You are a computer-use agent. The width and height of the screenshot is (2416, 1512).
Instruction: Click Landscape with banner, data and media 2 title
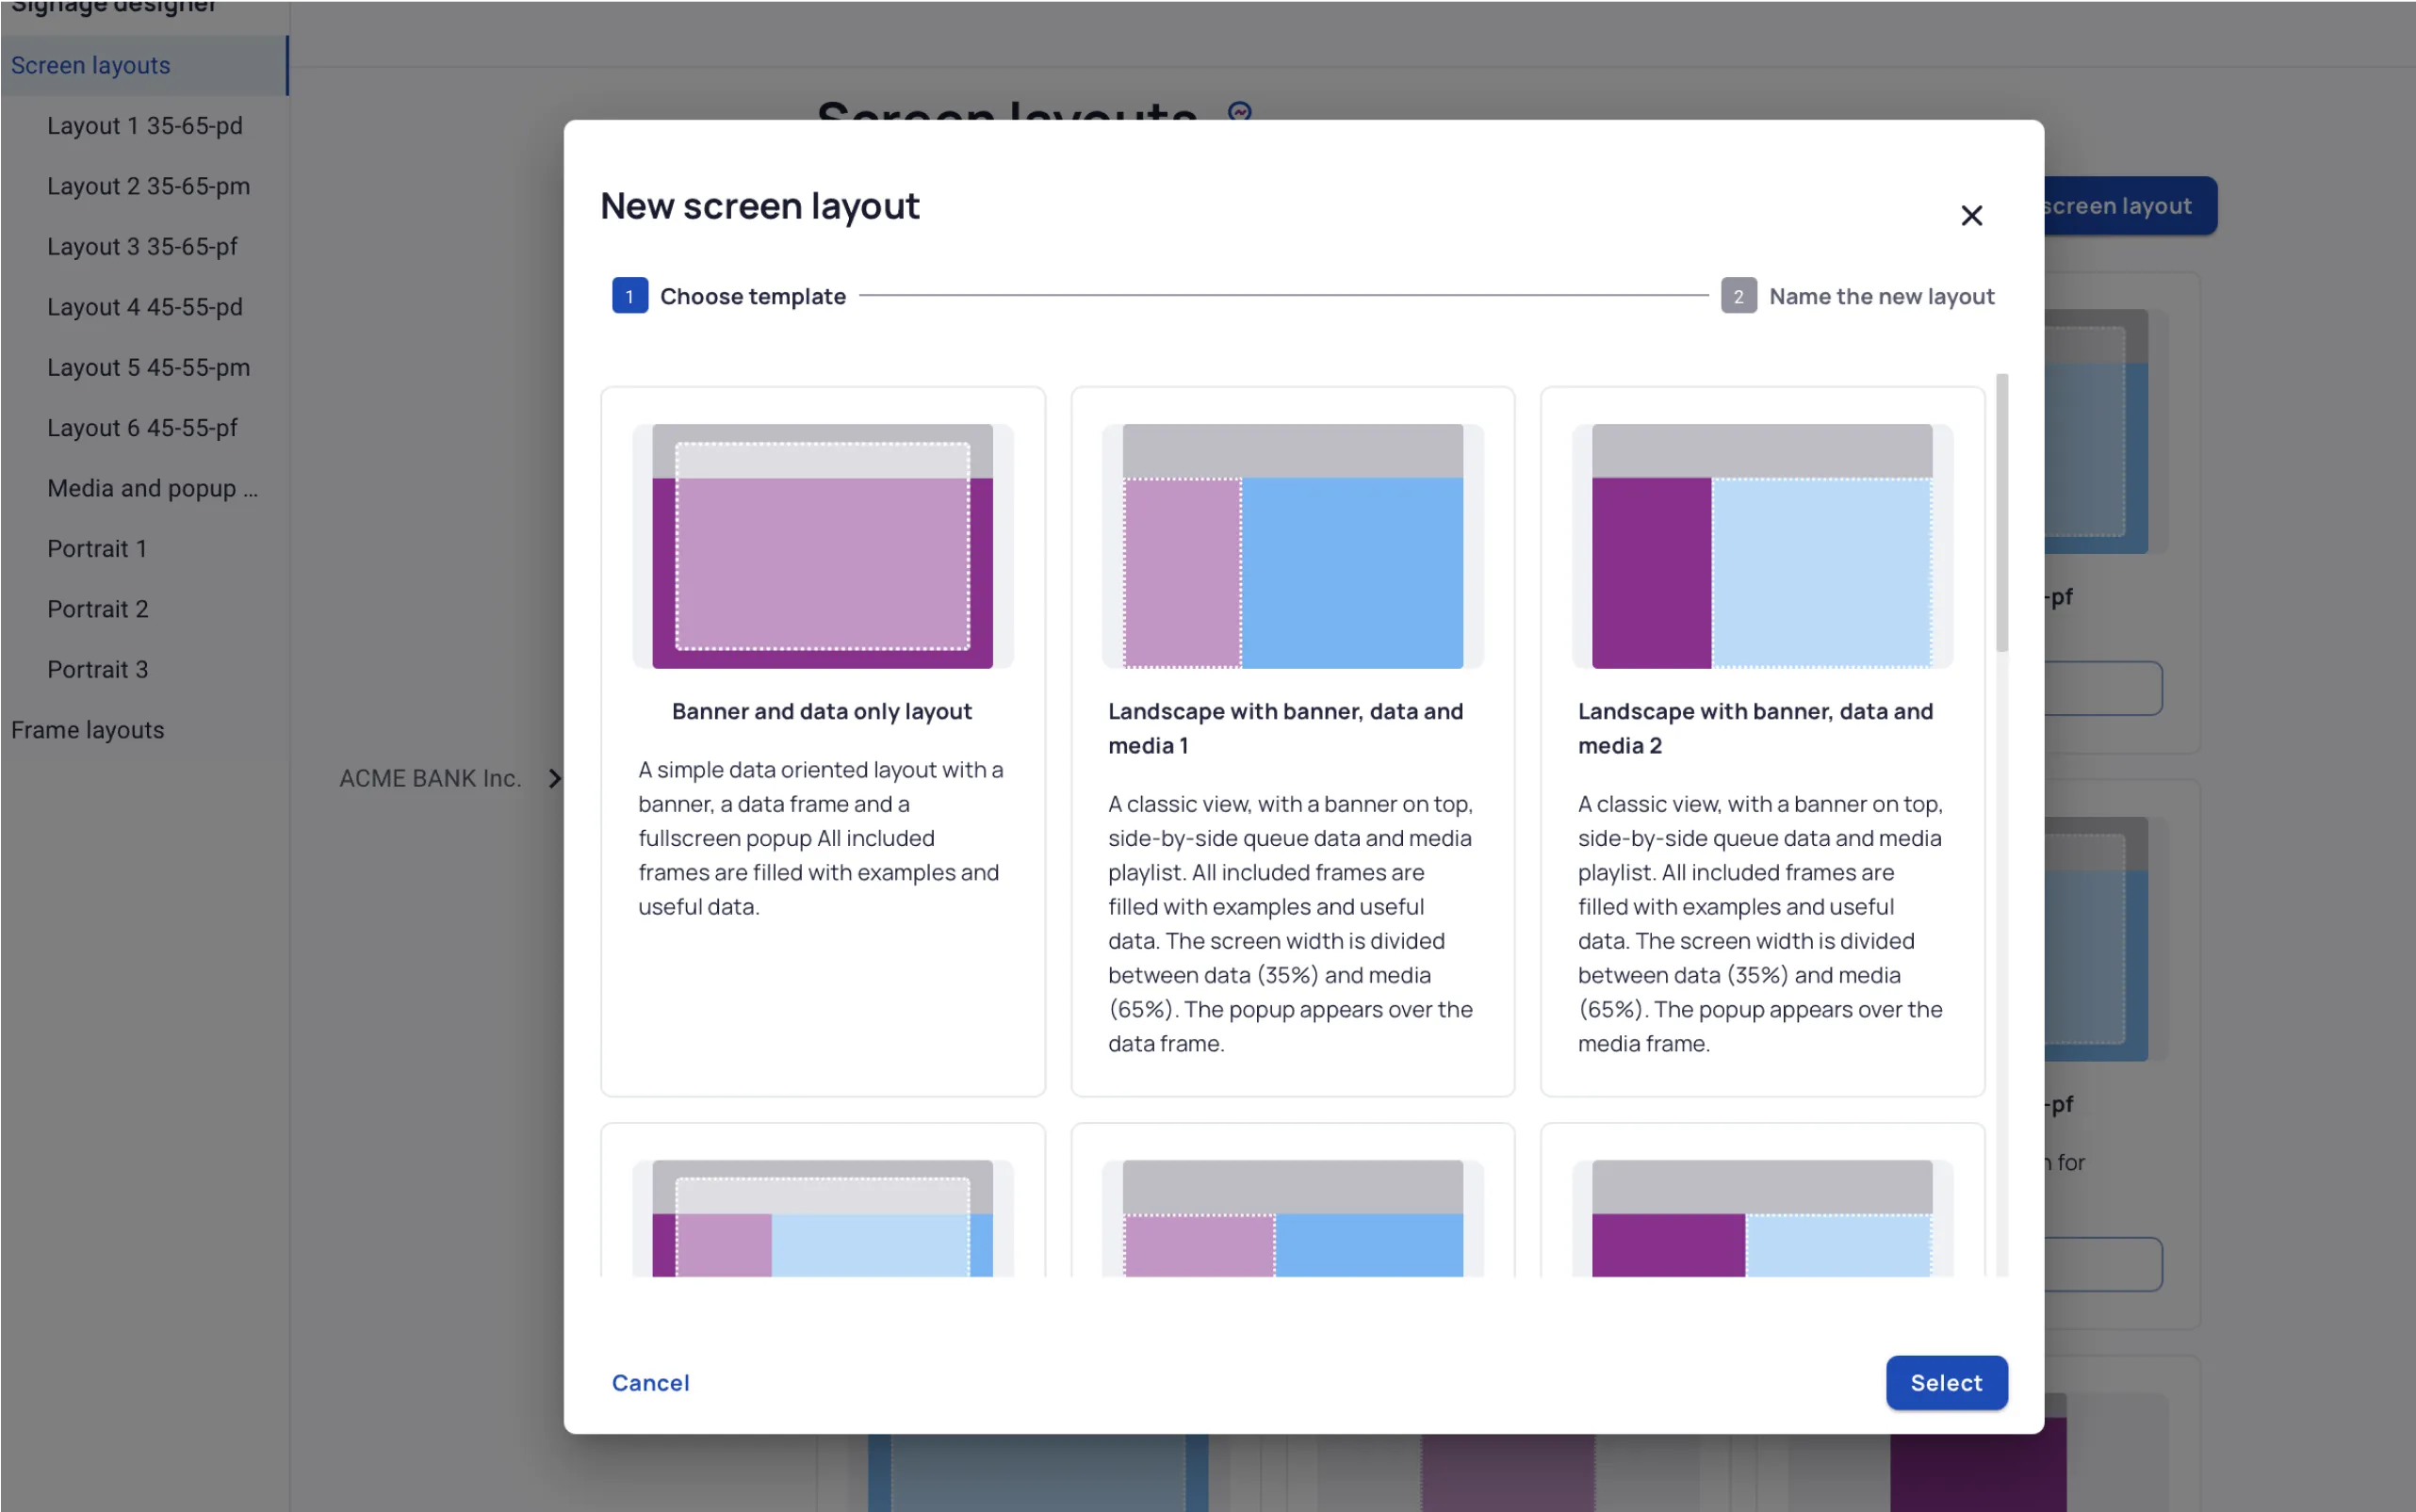click(x=1755, y=728)
